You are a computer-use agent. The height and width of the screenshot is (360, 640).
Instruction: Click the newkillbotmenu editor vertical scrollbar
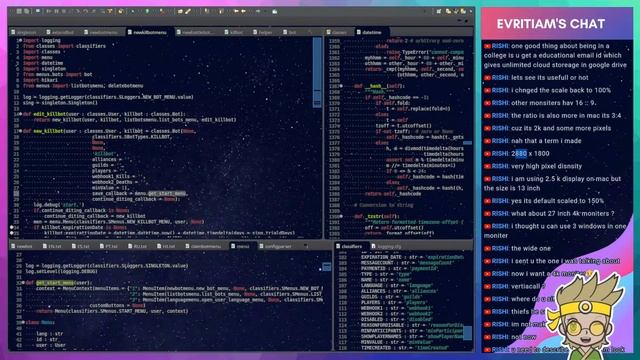[x=317, y=72]
